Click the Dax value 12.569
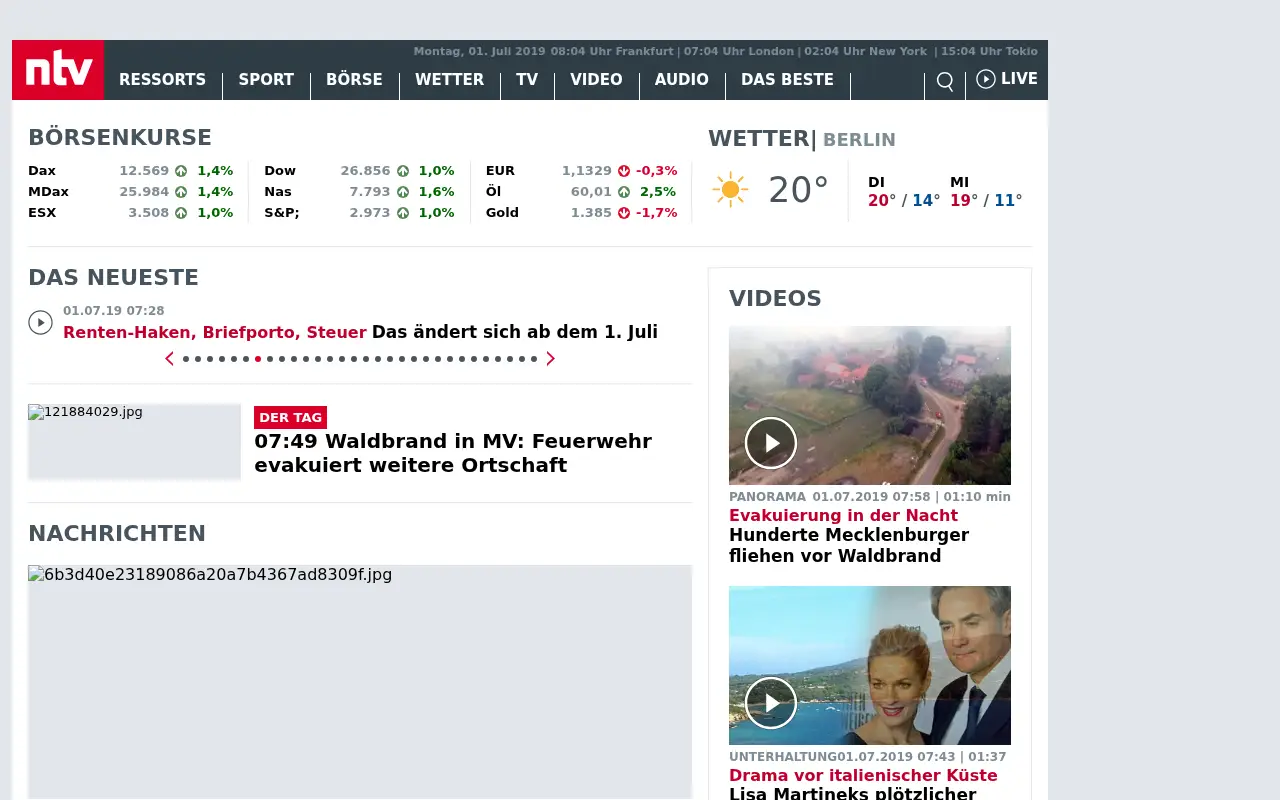The image size is (1280, 800). coord(144,171)
